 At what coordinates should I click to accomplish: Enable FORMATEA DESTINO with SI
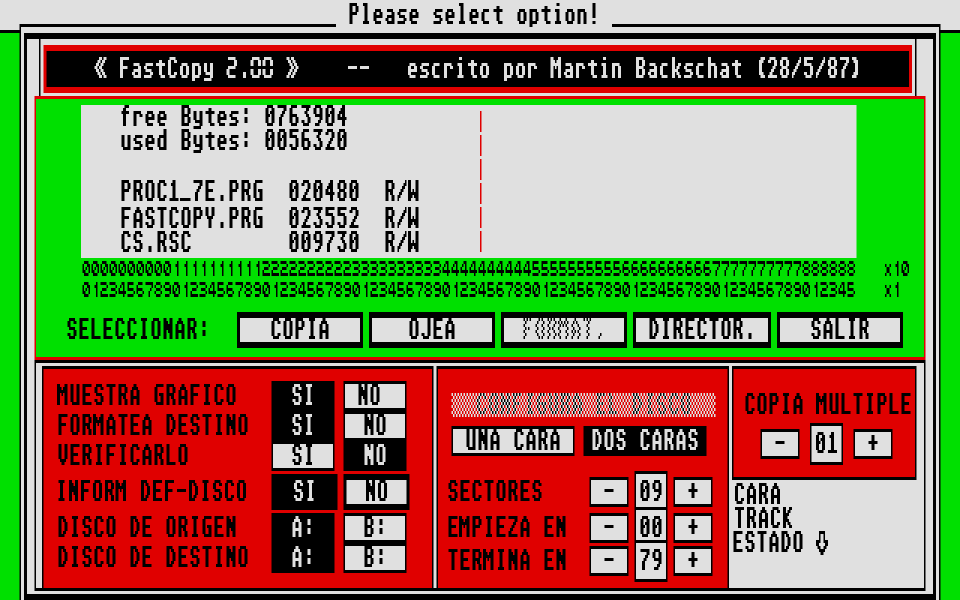click(303, 426)
